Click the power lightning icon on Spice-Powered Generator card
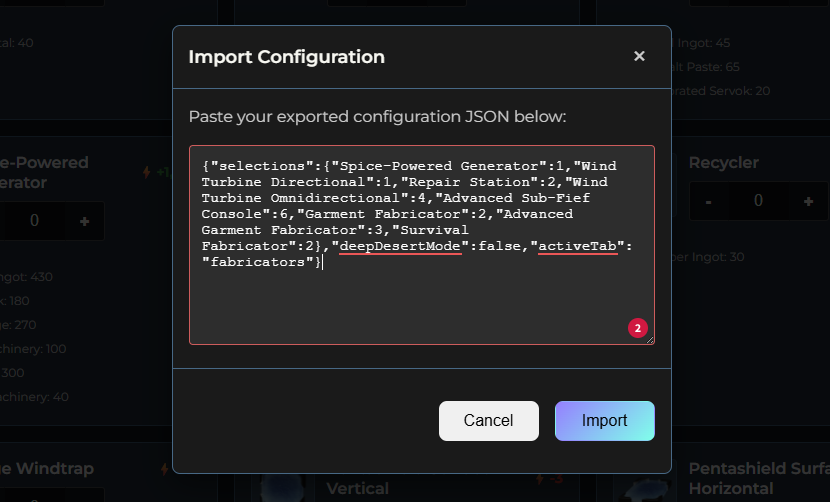830x502 pixels. 147,172
